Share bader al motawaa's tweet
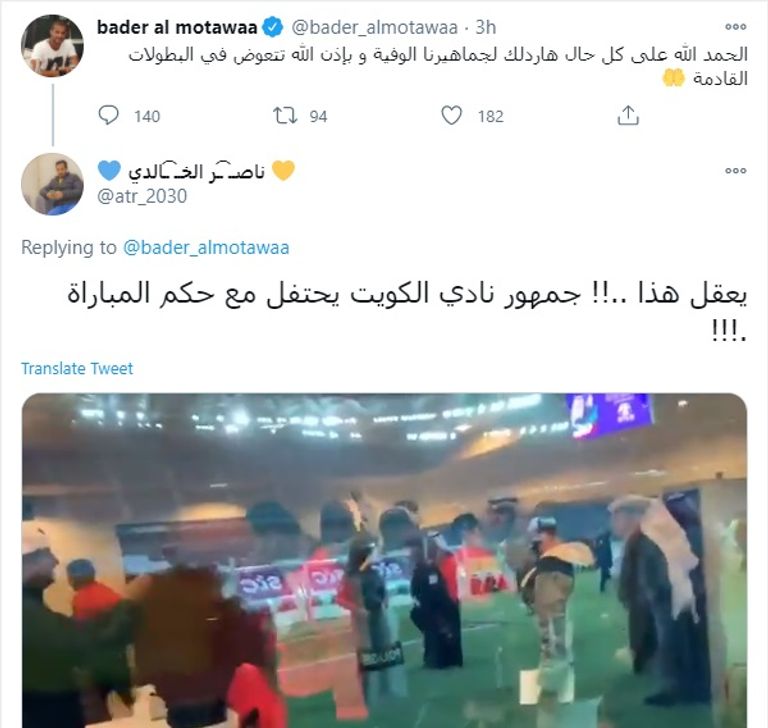Screen dimensions: 768x728 click(x=628, y=116)
